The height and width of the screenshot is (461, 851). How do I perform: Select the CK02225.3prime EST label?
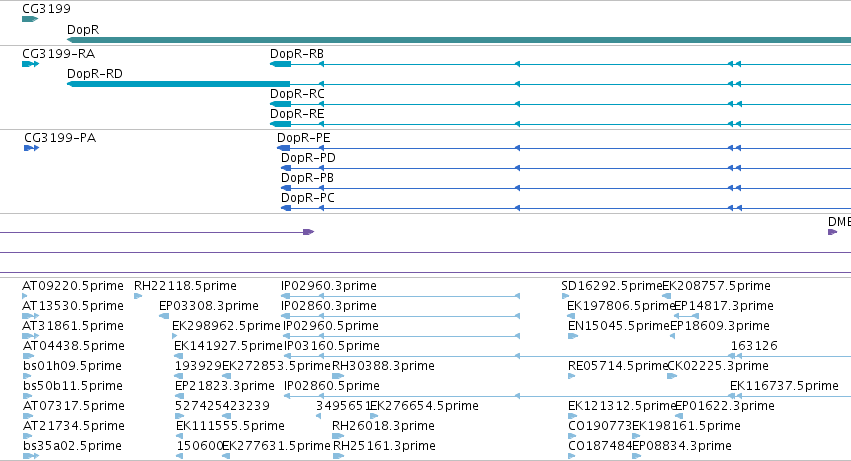(717, 367)
